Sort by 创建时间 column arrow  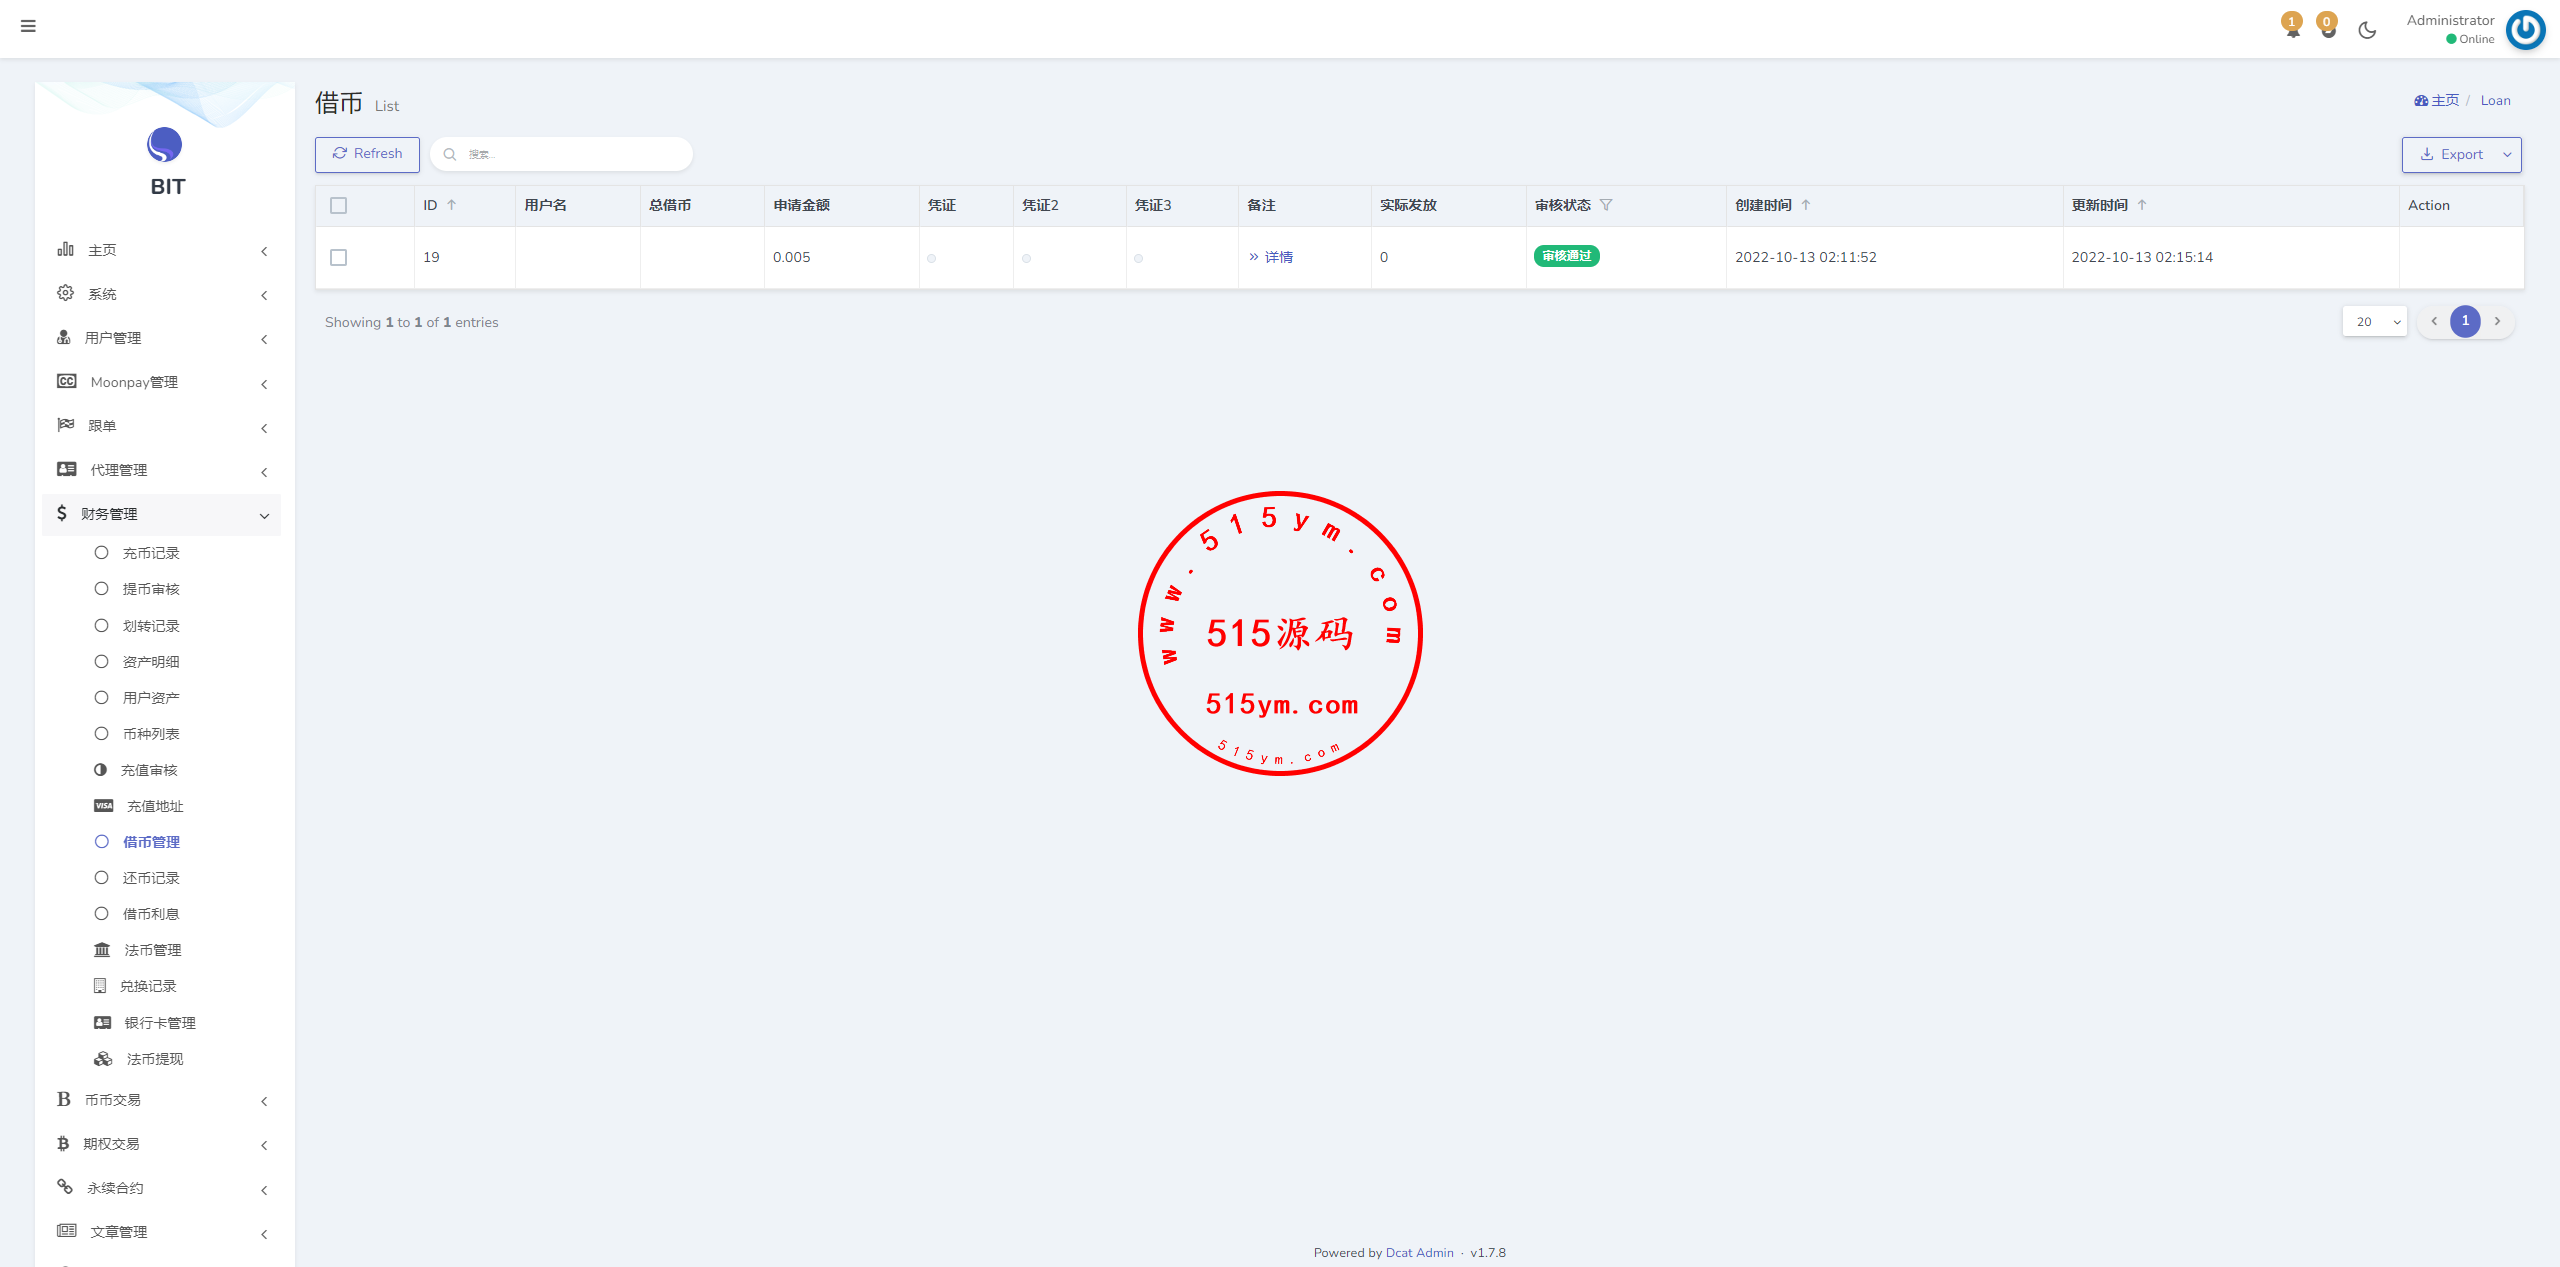(x=1806, y=205)
